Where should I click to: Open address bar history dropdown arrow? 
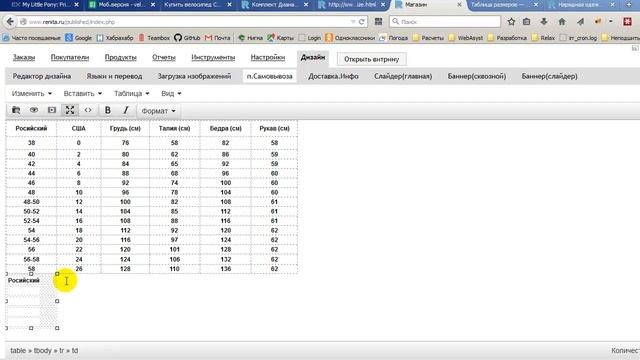click(353, 22)
